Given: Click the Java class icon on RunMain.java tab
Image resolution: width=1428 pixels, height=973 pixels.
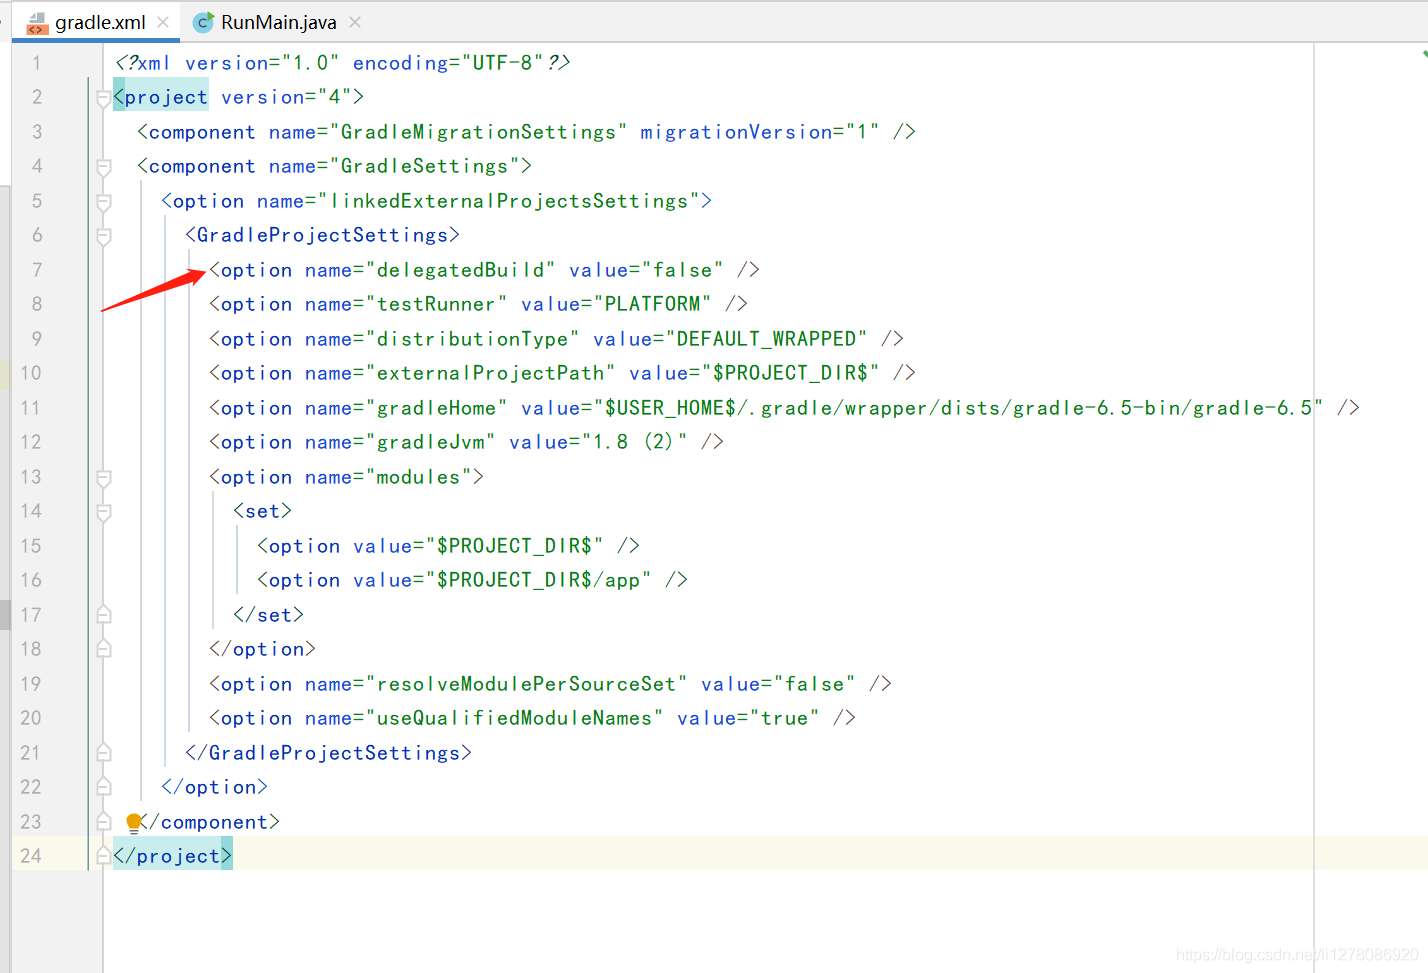Looking at the screenshot, I should click(203, 22).
